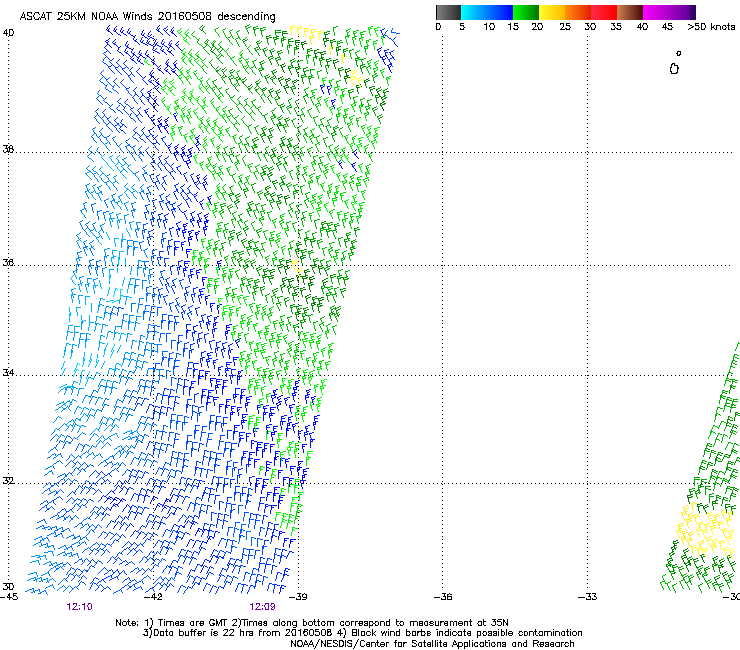Click the NOAA/NESDIS credit line

[432, 644]
